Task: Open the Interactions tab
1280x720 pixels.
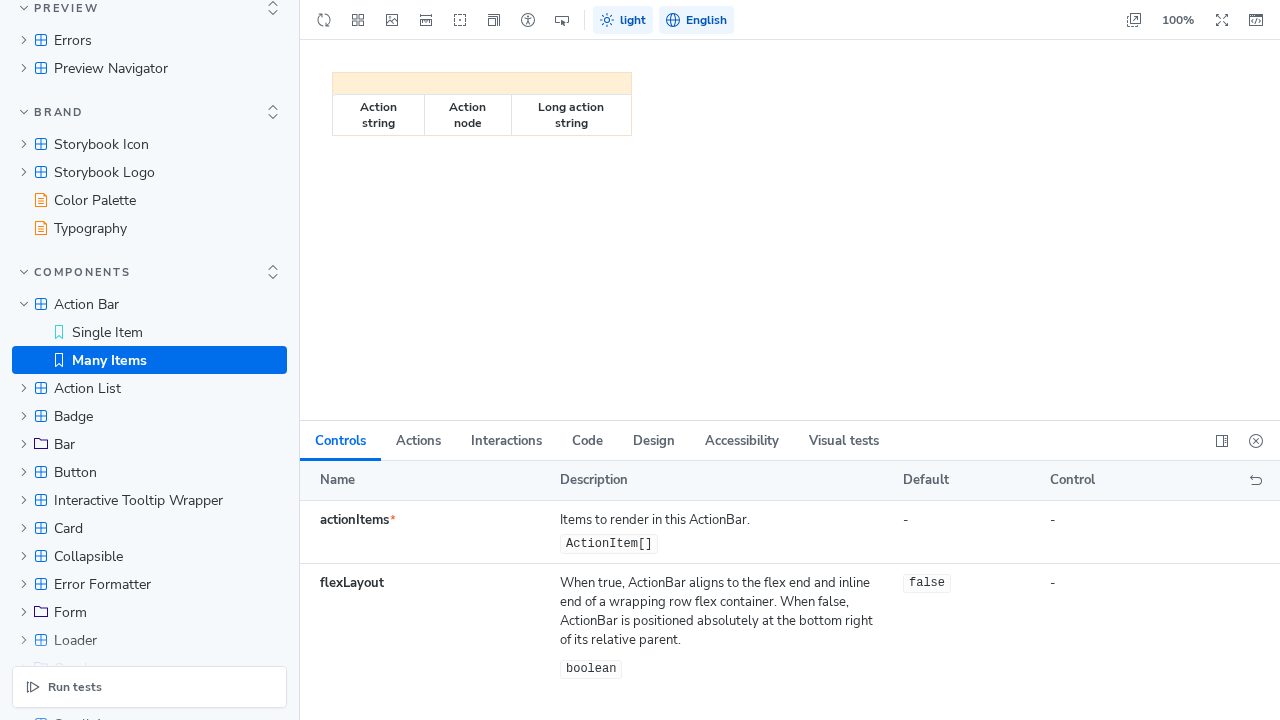Action: point(506,441)
